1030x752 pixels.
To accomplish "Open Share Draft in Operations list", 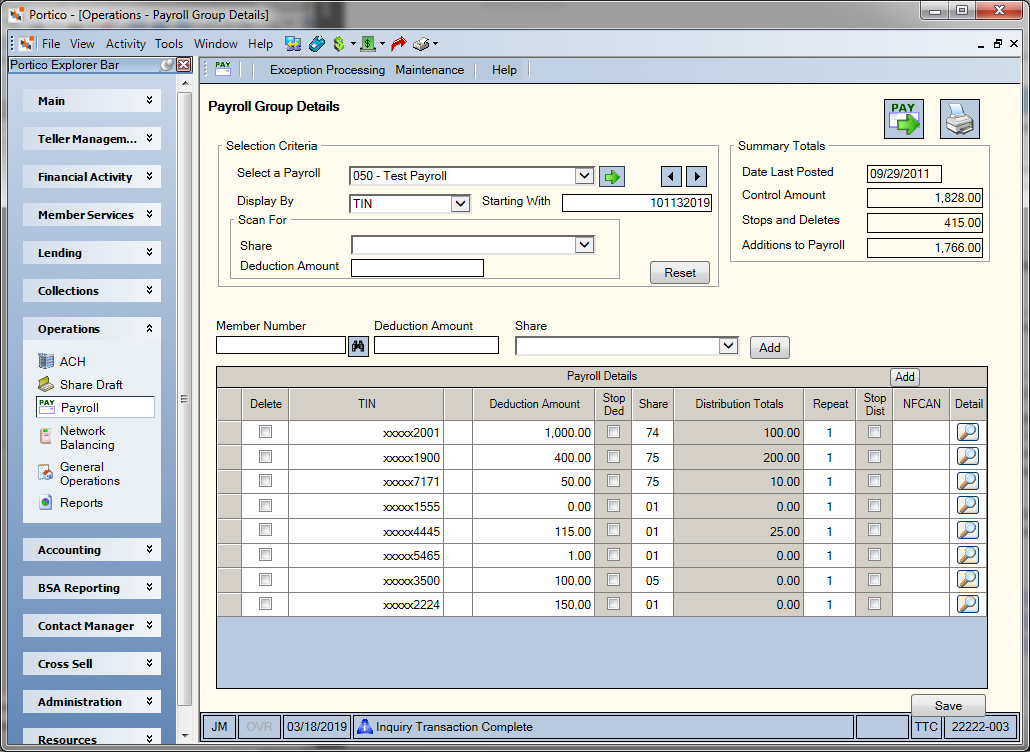I will click(x=91, y=385).
